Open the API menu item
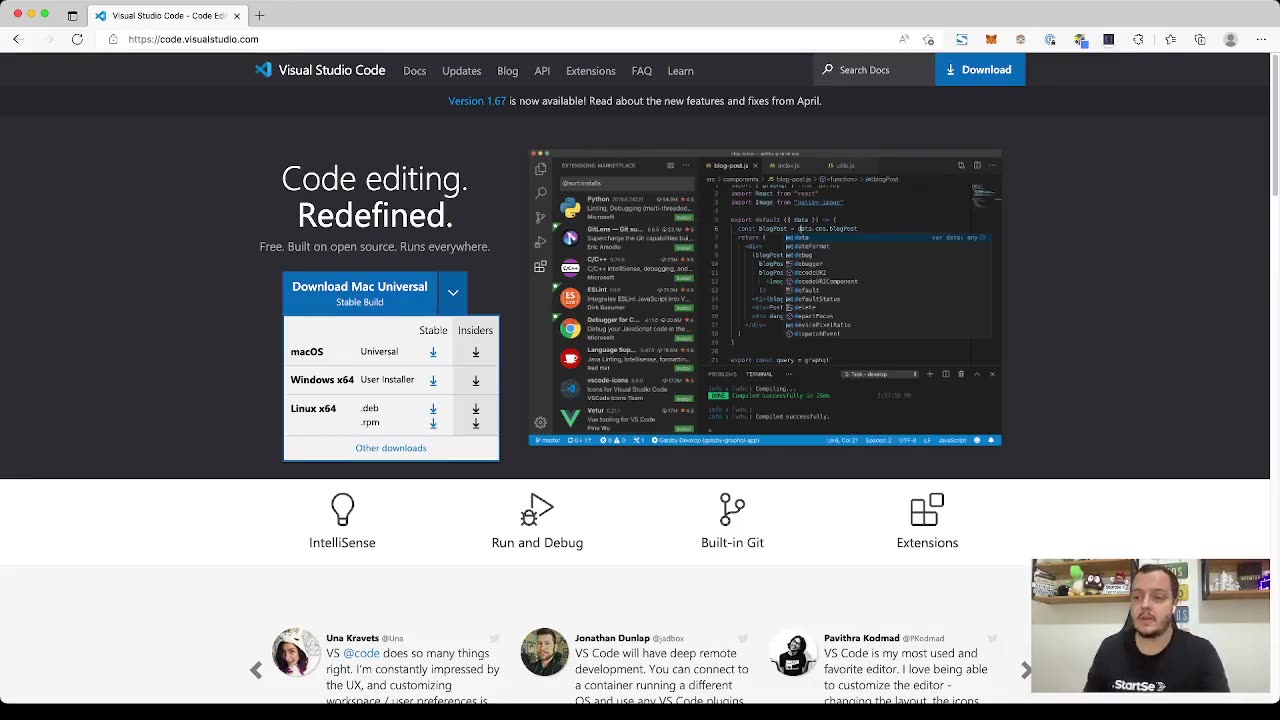The height and width of the screenshot is (720, 1280). [x=542, y=71]
